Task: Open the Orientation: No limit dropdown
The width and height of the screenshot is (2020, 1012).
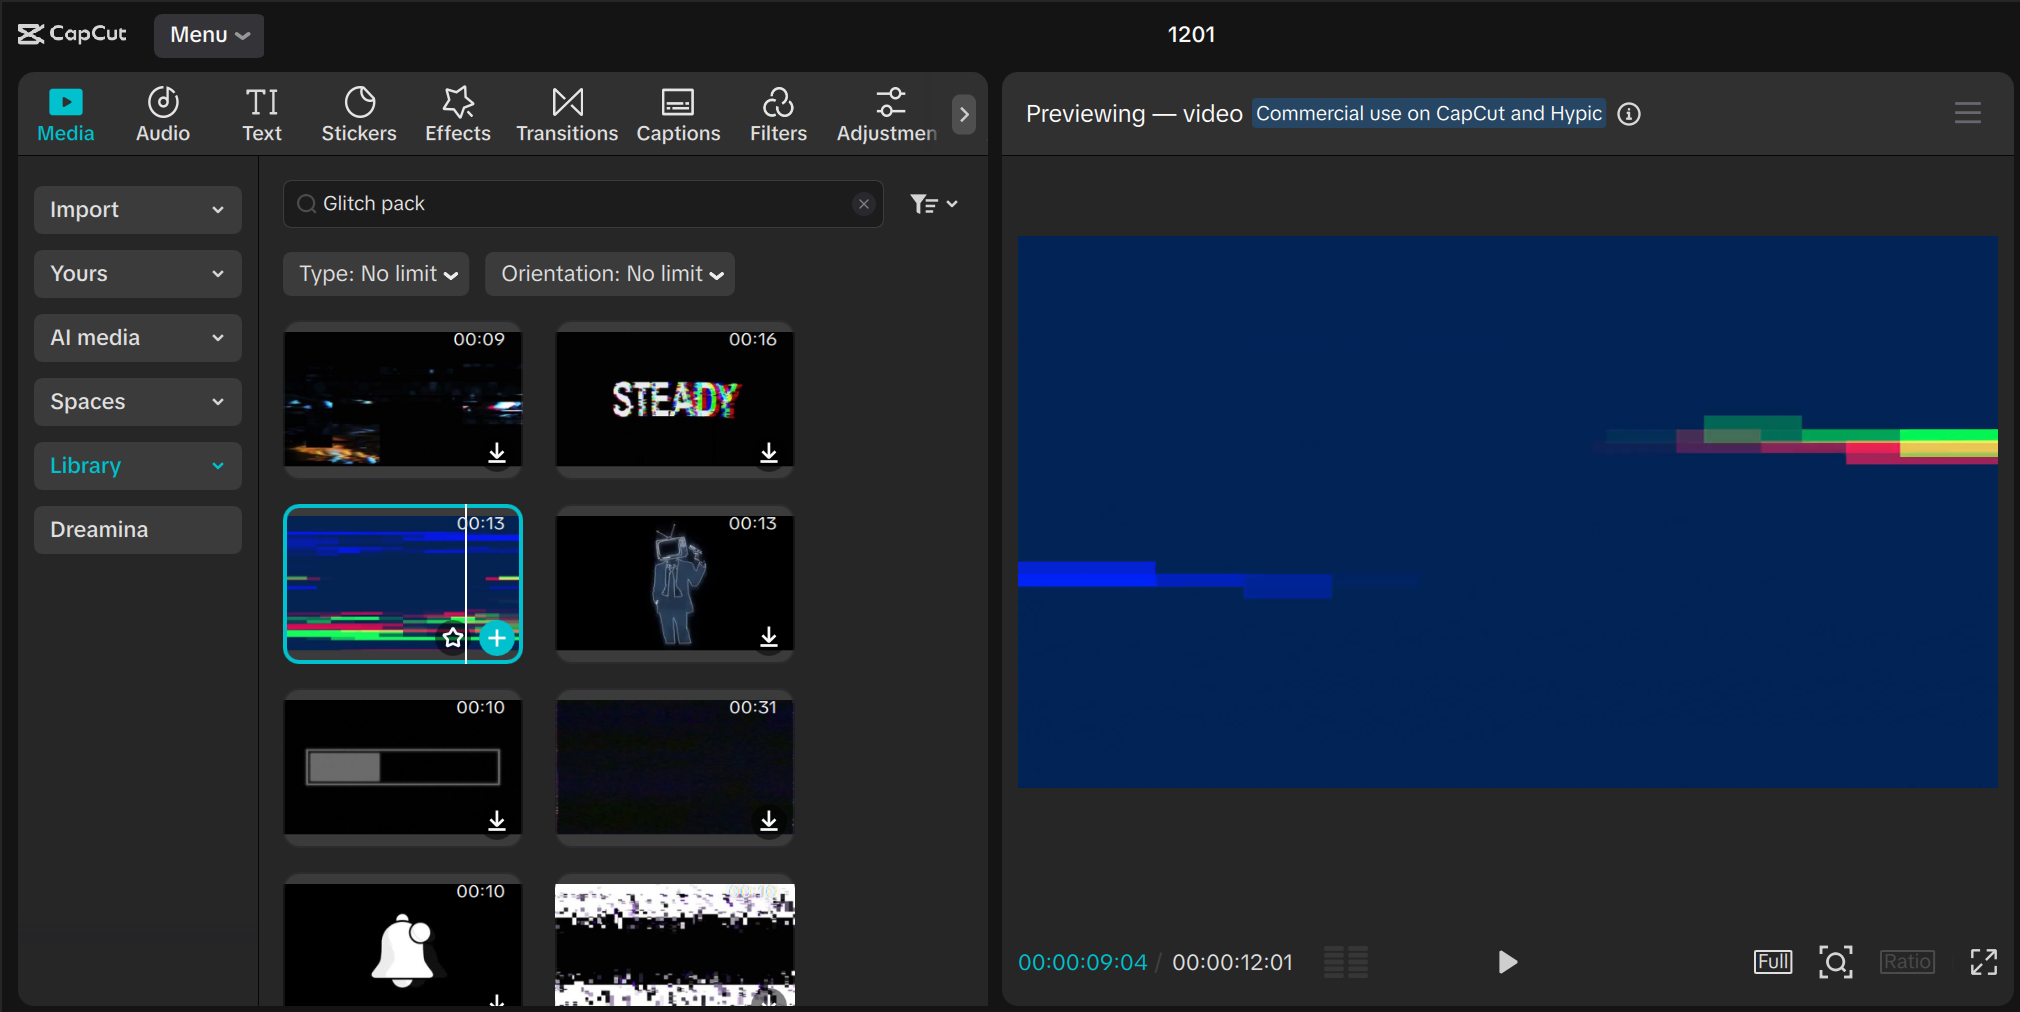Action: [x=609, y=273]
